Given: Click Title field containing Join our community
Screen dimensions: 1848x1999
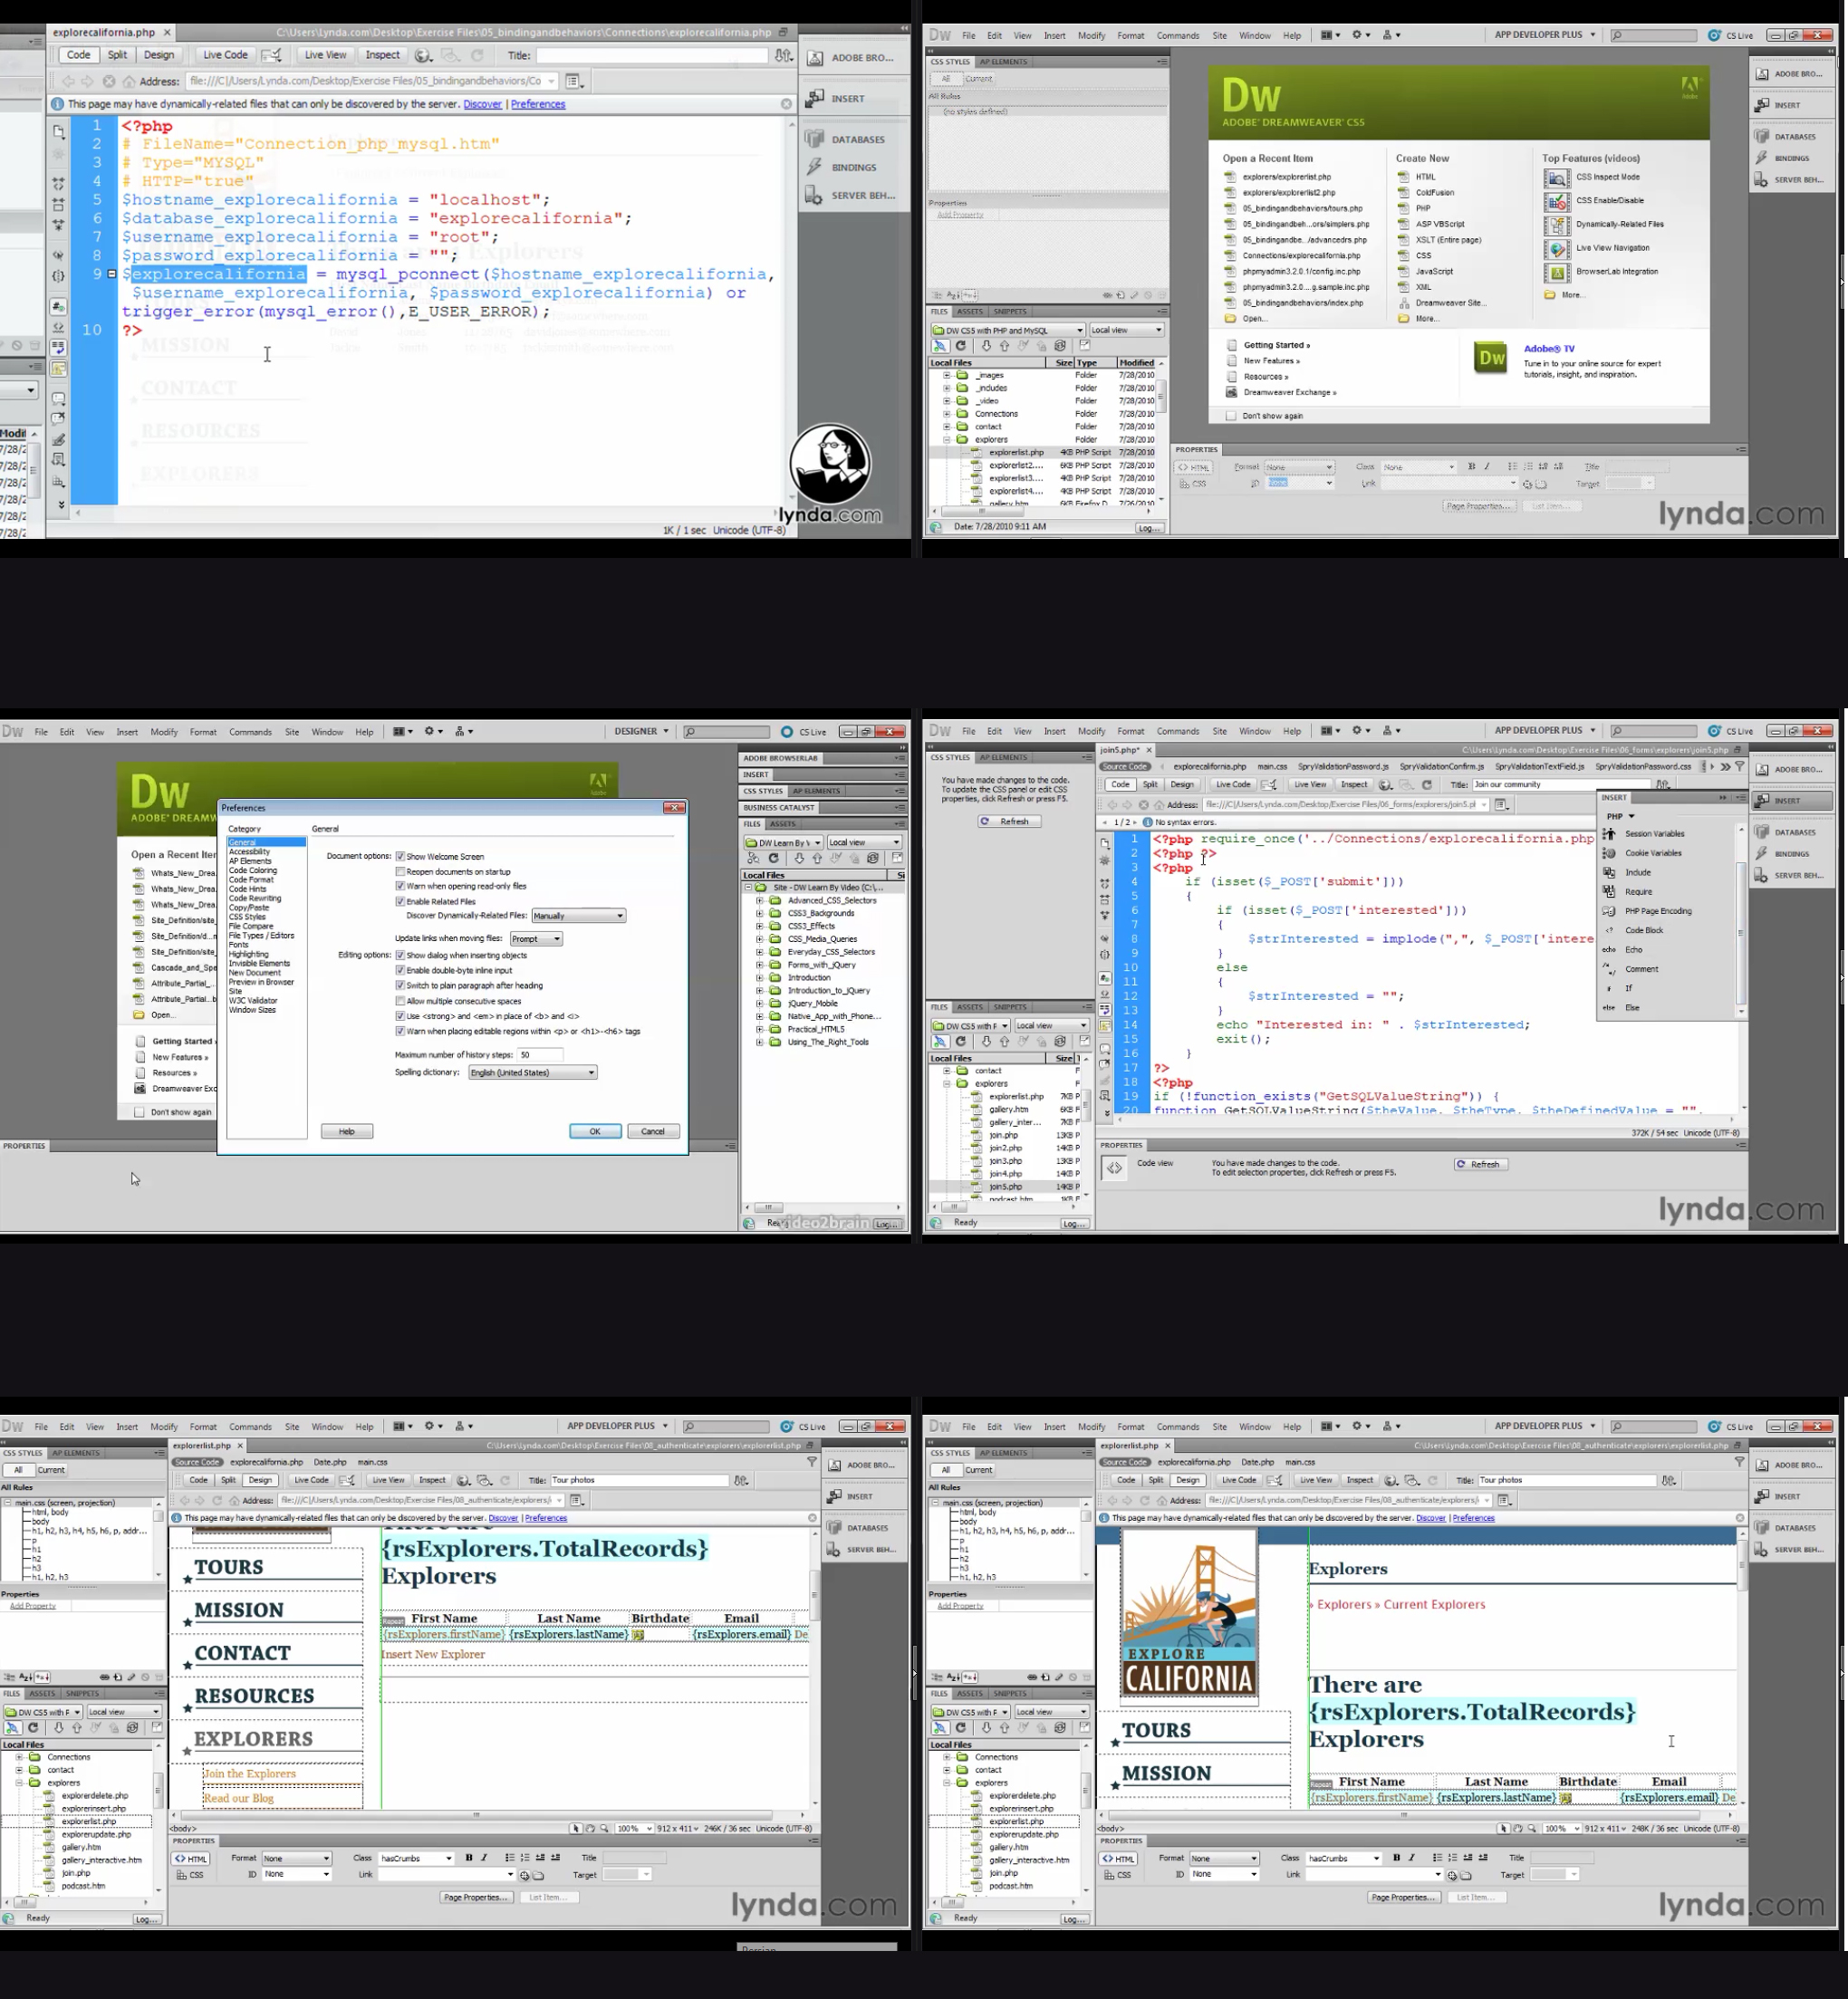Looking at the screenshot, I should pos(1563,784).
